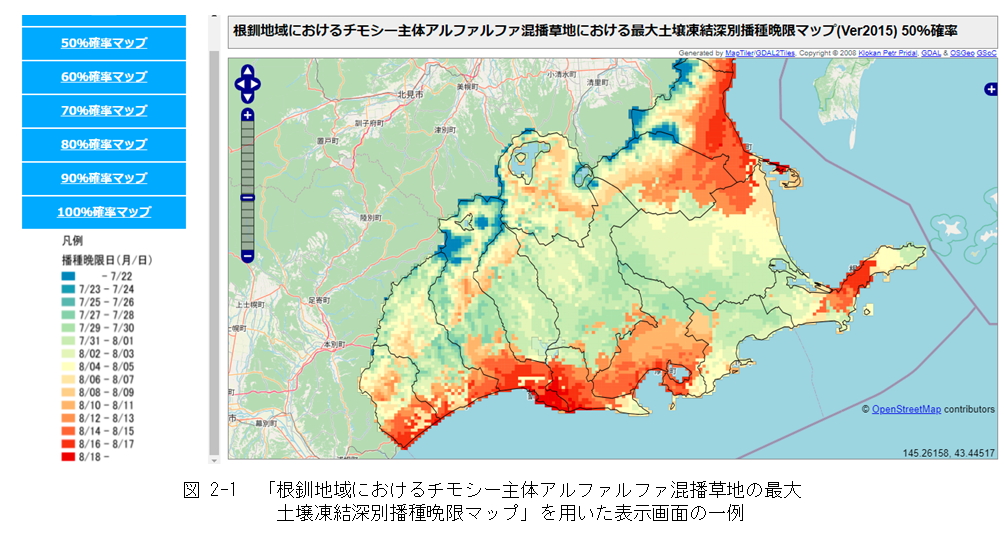The height and width of the screenshot is (535, 1004).
Task: Pan the map down with the south arrow
Action: tap(247, 97)
